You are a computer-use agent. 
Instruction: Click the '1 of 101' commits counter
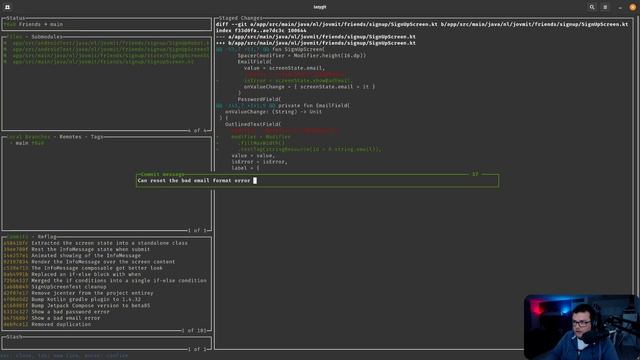click(x=194, y=331)
